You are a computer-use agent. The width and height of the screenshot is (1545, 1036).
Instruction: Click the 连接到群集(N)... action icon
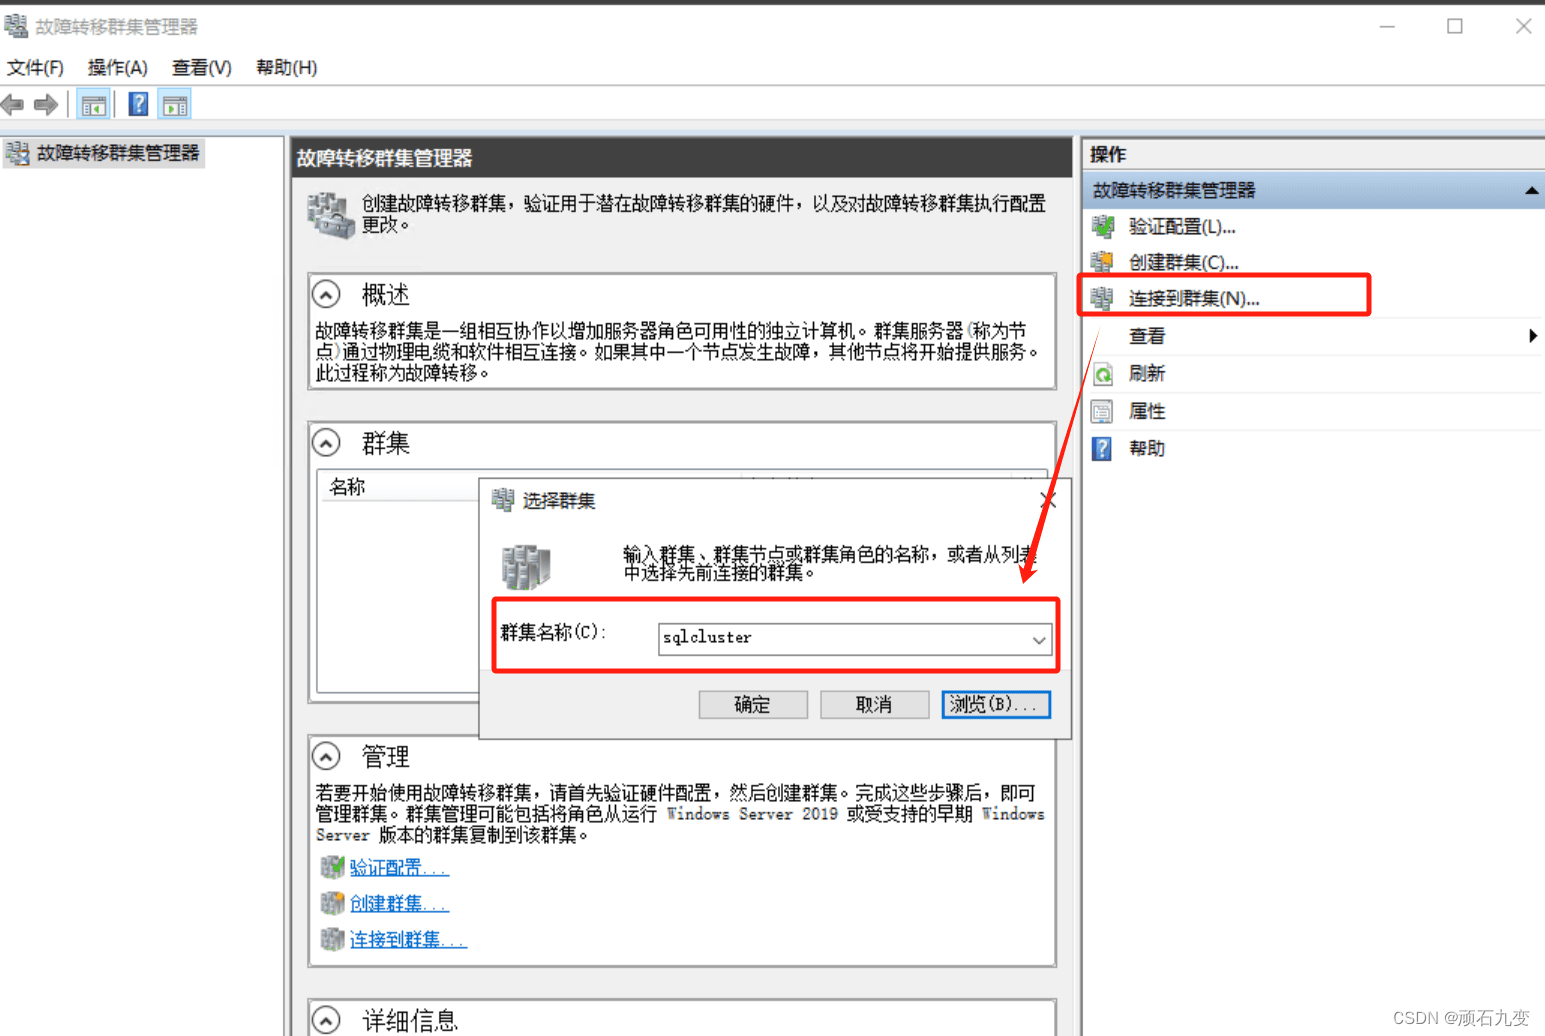tap(1103, 298)
